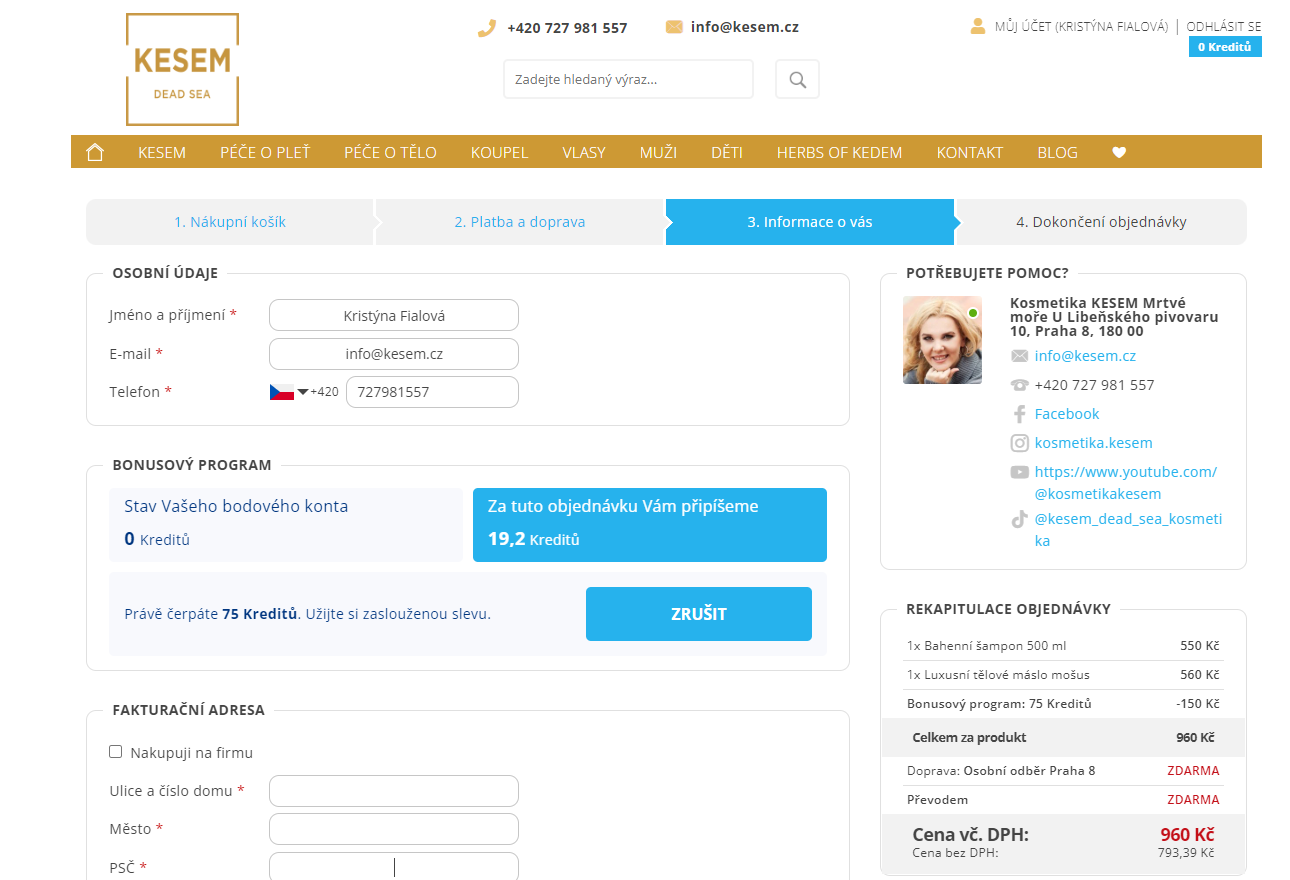1290x880 pixels.
Task: Click the consultant portrait photo
Action: pos(942,340)
